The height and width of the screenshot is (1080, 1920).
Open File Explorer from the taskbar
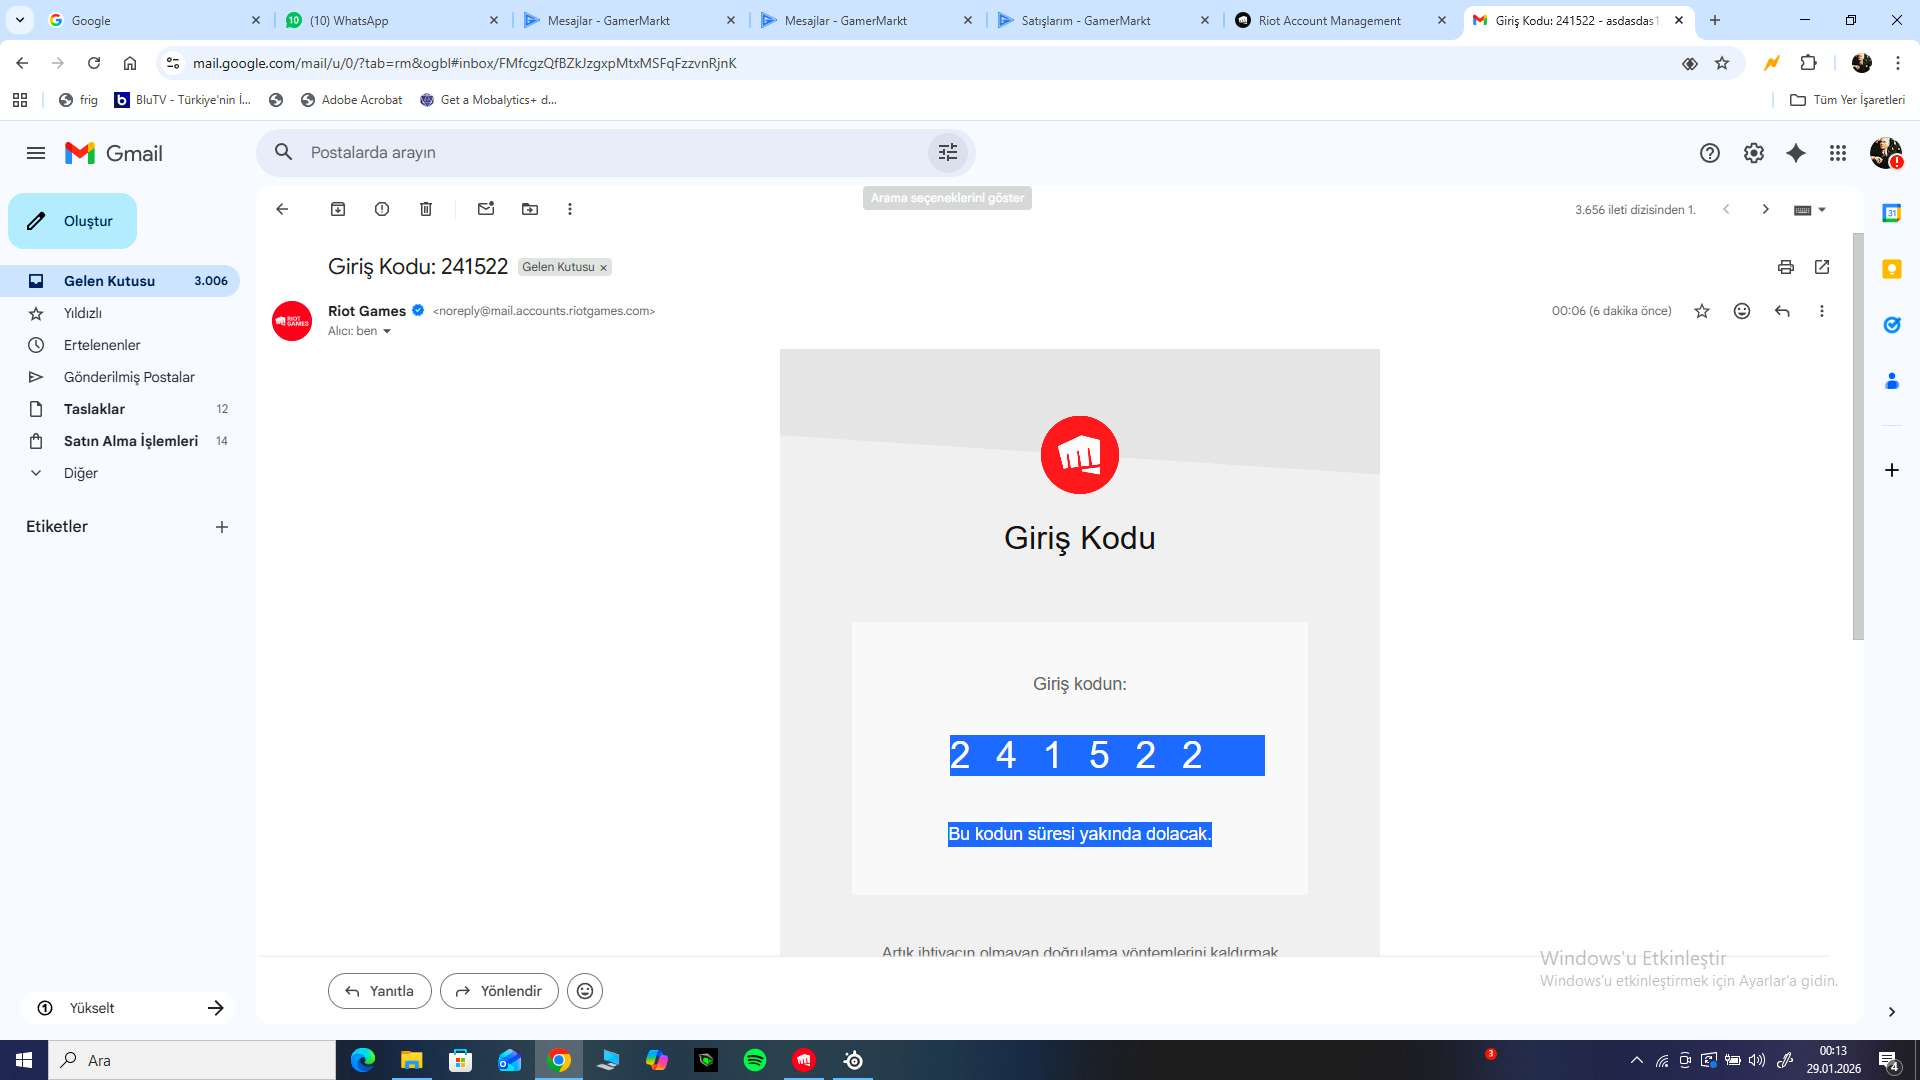click(412, 1060)
